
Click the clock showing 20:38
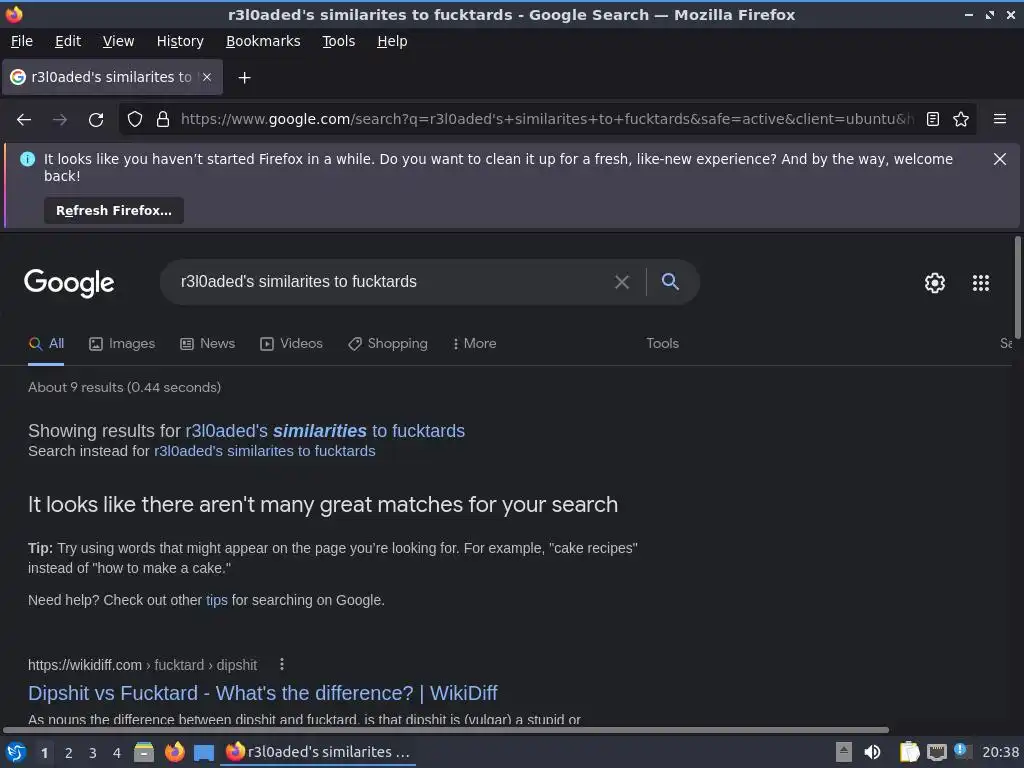[1000, 752]
